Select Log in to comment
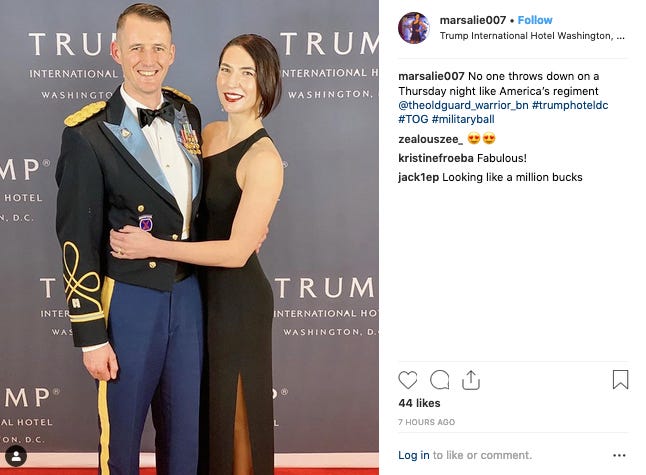The image size is (646, 475). click(414, 455)
